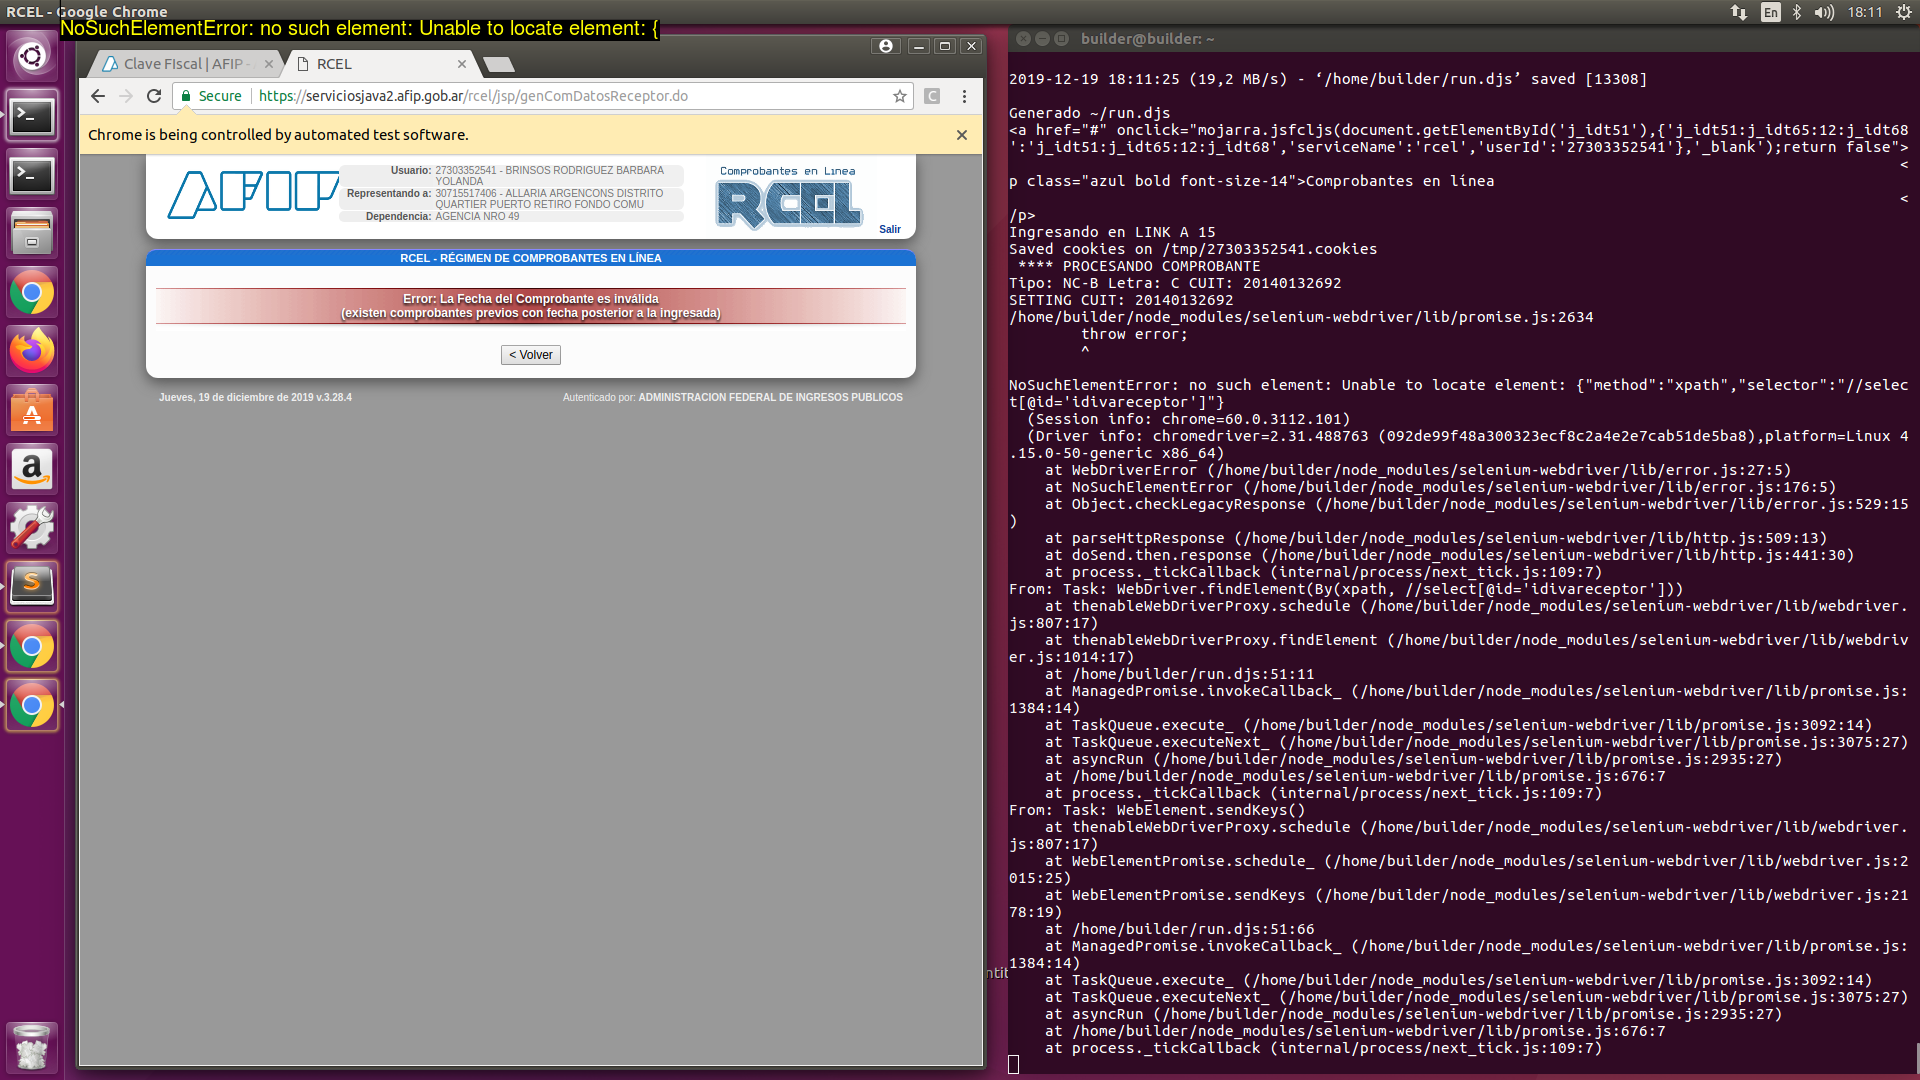Close the RCEL tab

pyautogui.click(x=461, y=64)
